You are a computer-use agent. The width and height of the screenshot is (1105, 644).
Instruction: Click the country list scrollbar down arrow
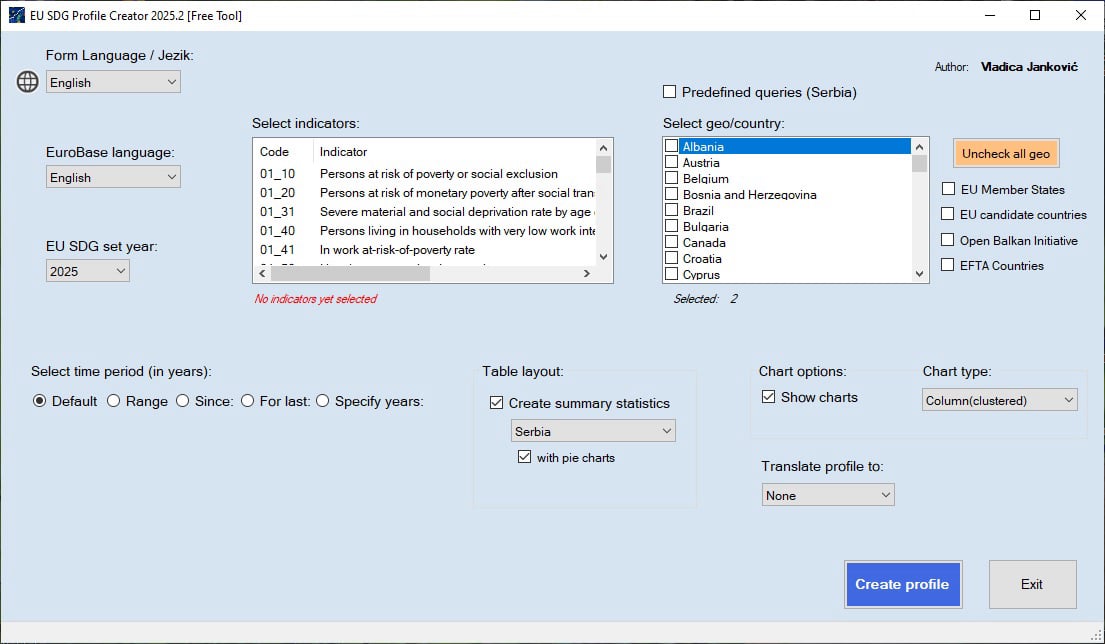(x=919, y=272)
